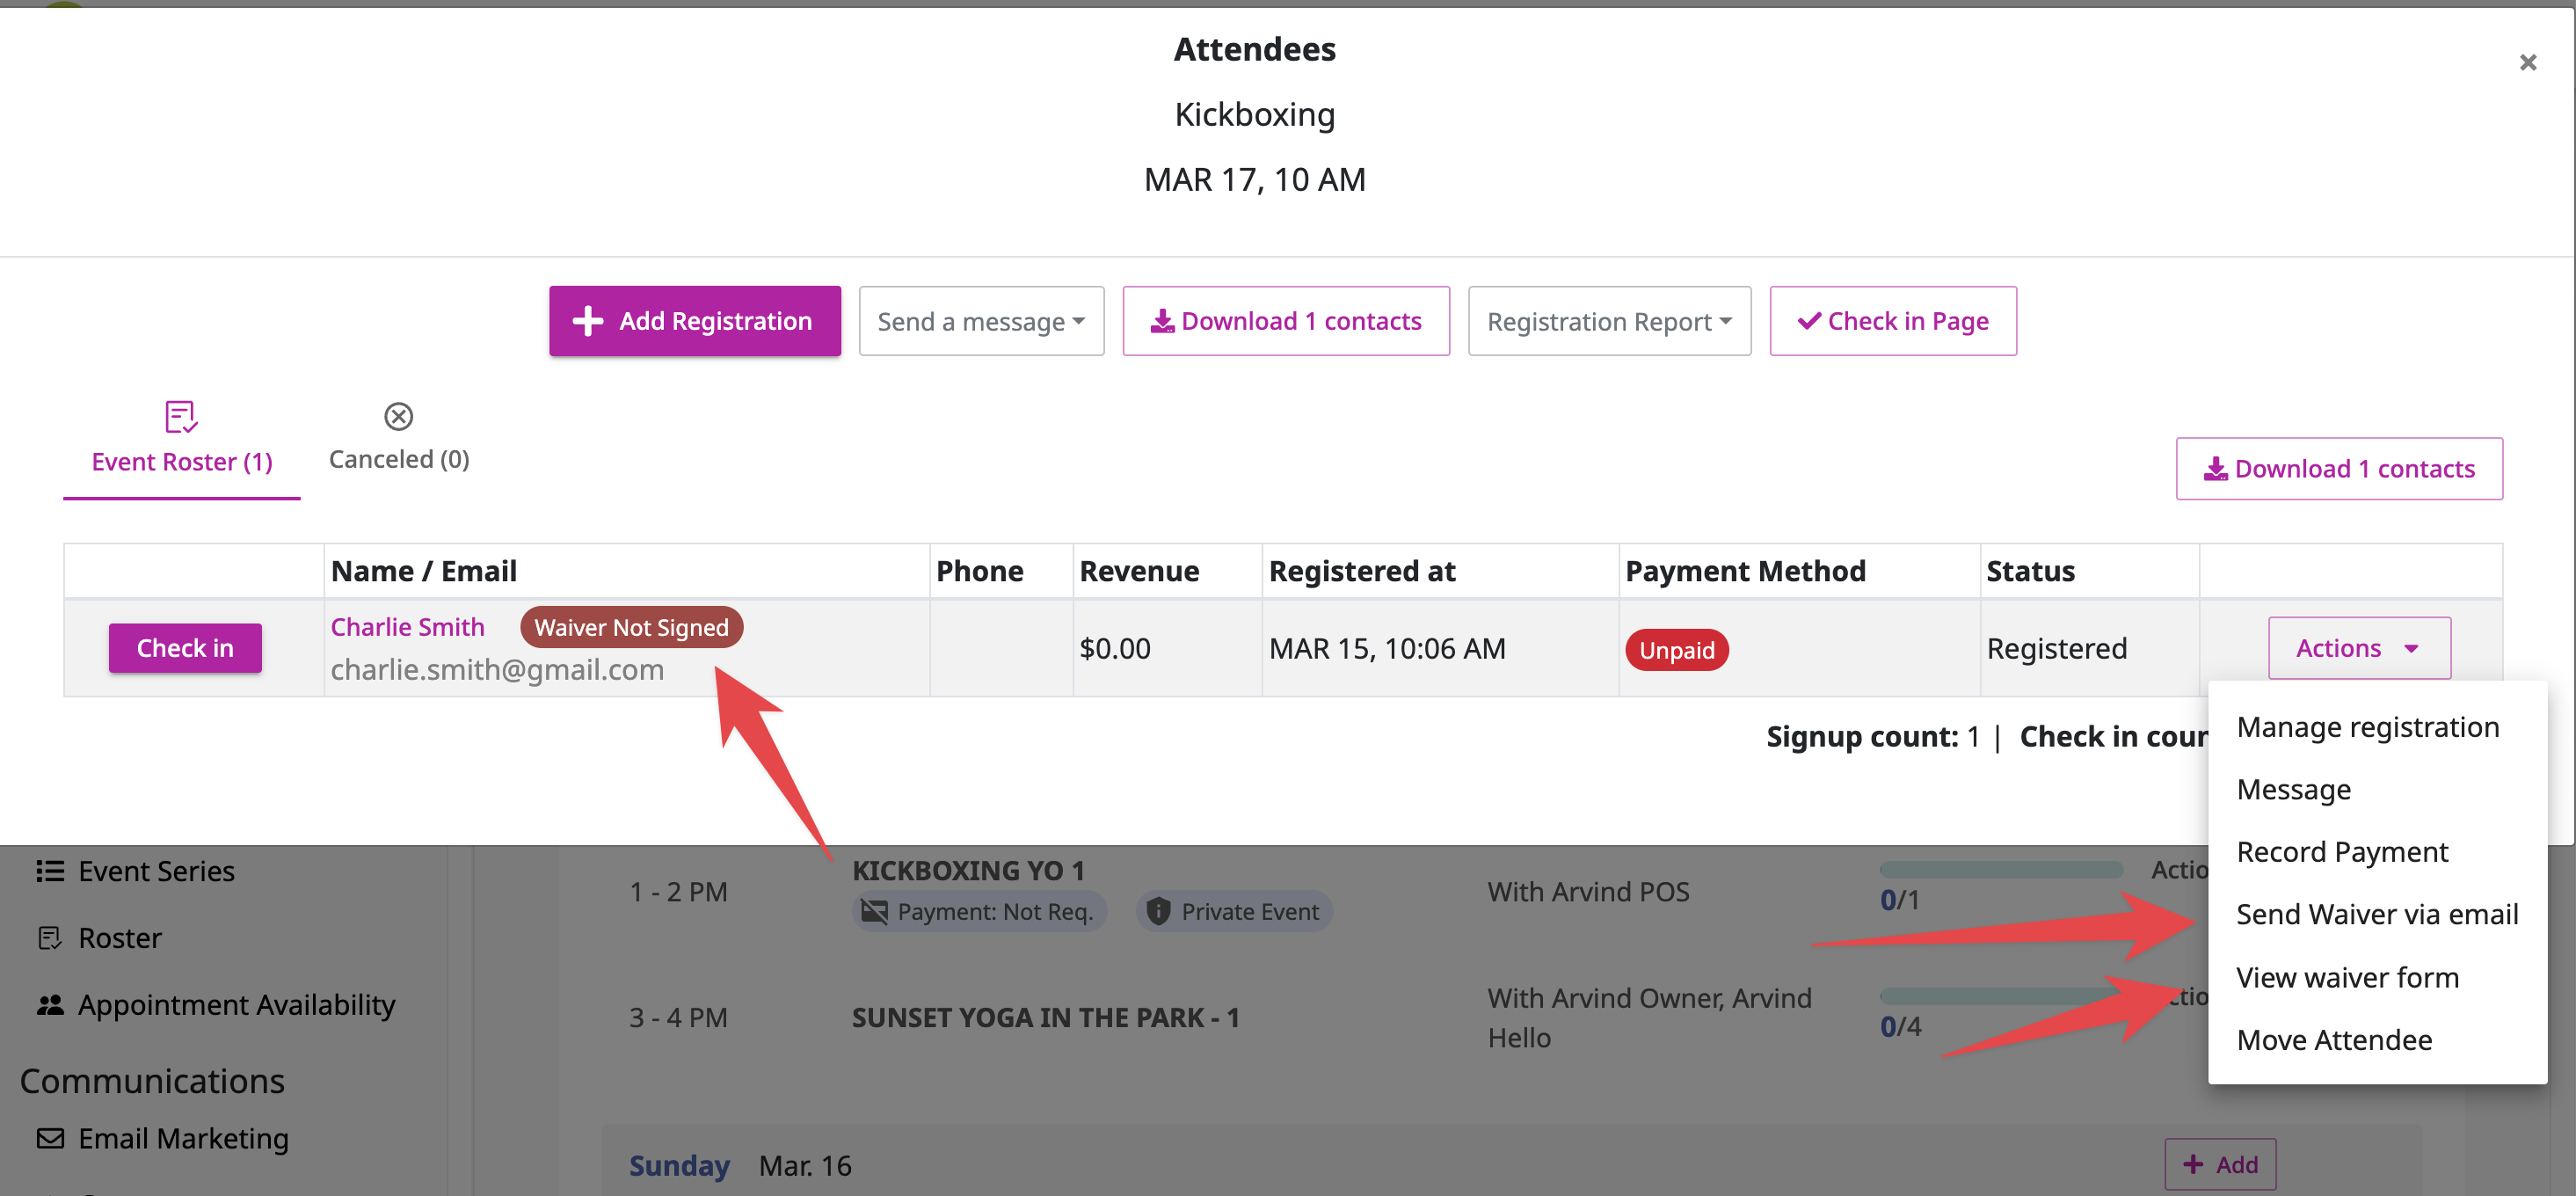Click the Roster sidebar icon
2576x1196 pixels.
pyautogui.click(x=50, y=938)
